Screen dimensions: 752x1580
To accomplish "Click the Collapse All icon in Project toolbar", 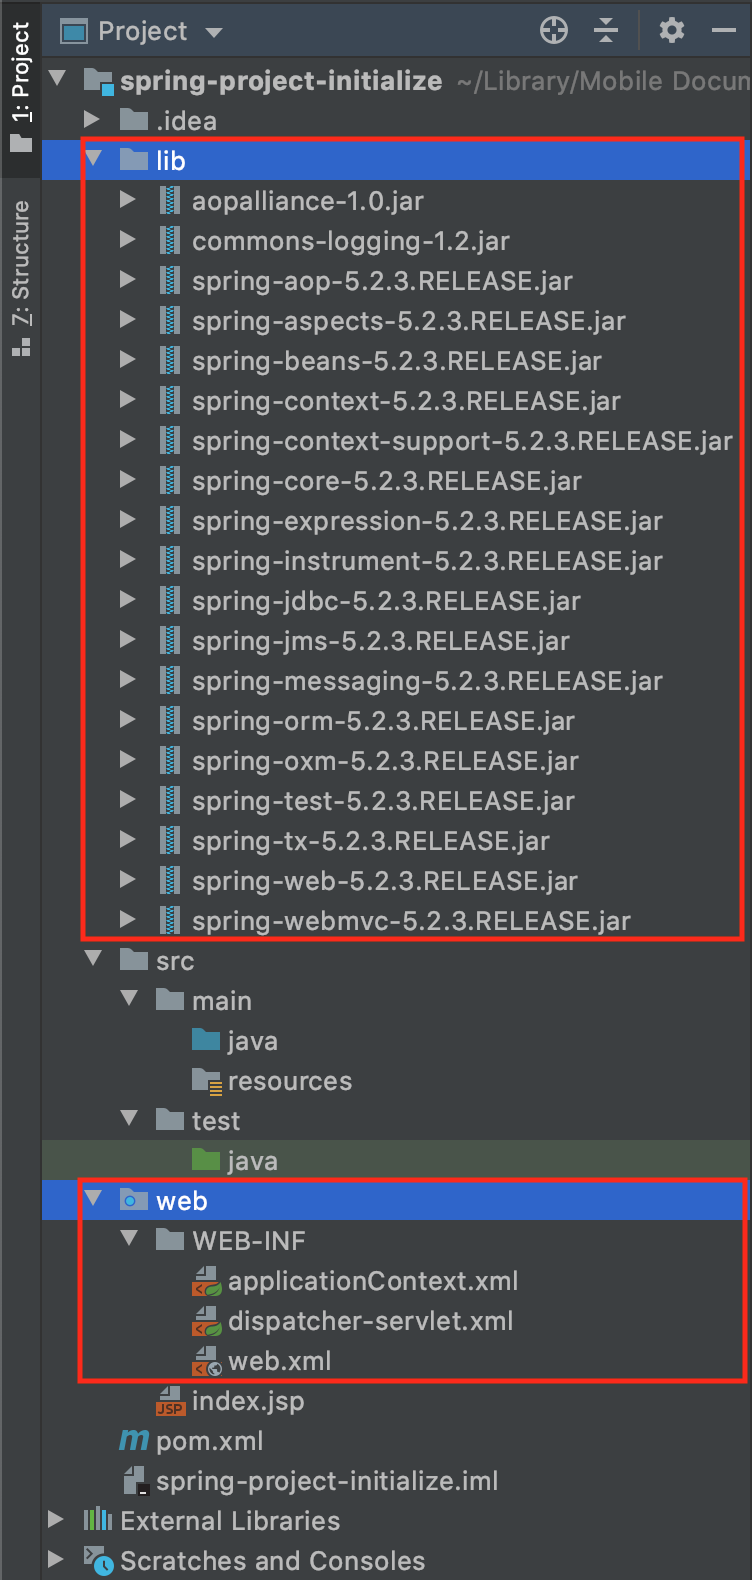I will pyautogui.click(x=606, y=31).
